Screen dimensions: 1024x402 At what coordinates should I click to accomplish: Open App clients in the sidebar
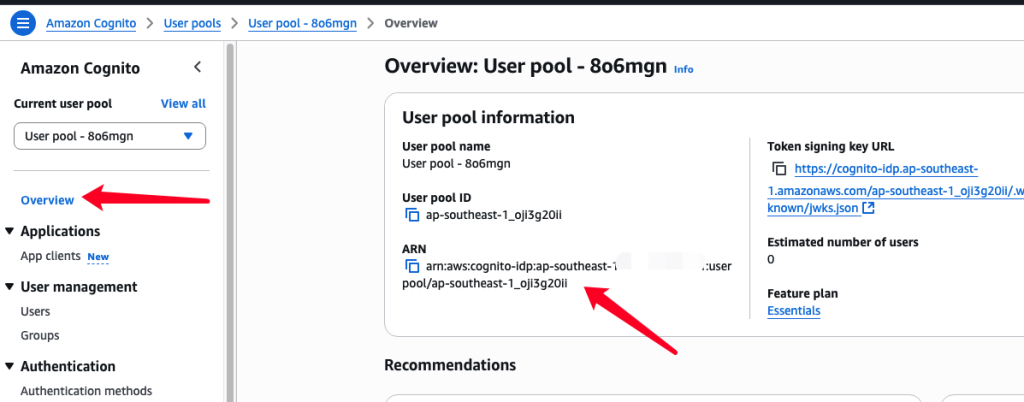[50, 256]
